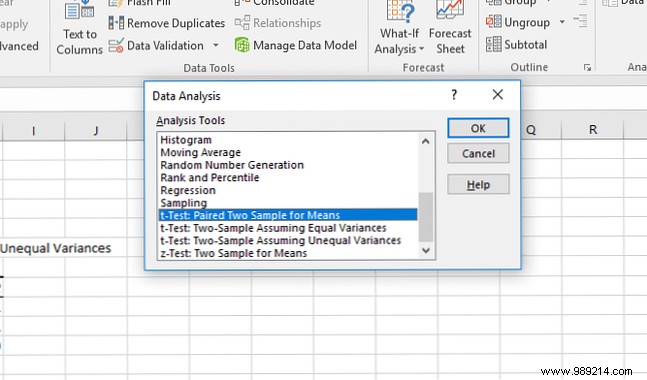Image resolution: width=647 pixels, height=380 pixels.
Task: Expand the Data Validation dropdown arrow
Action: coord(216,45)
